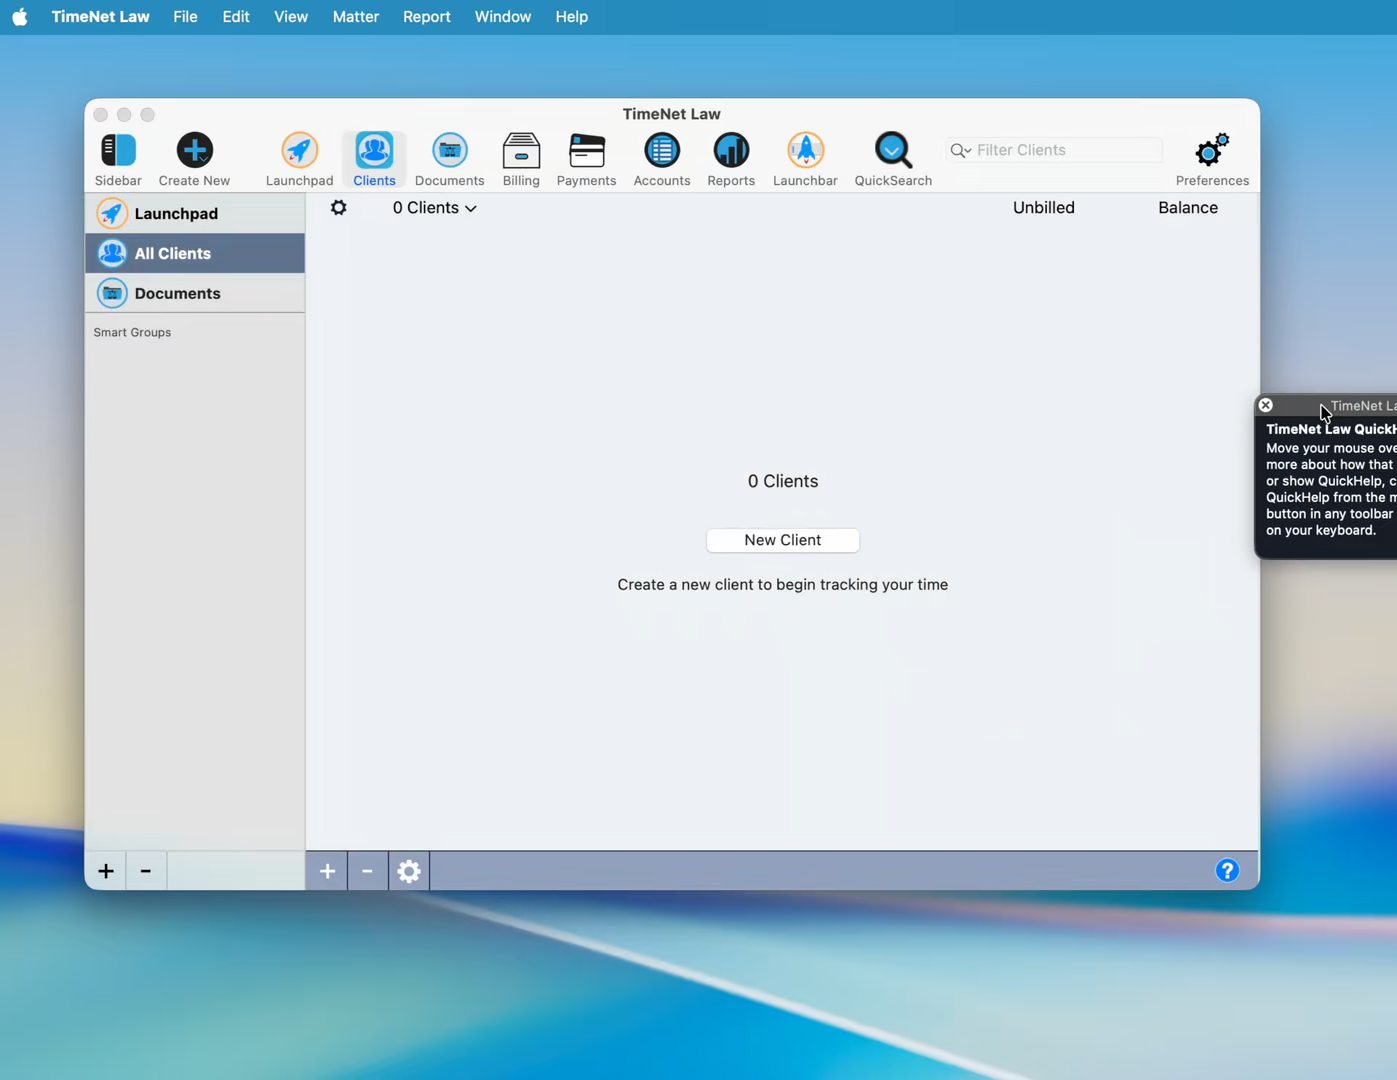
Task: Open the Help menu
Action: click(x=572, y=17)
